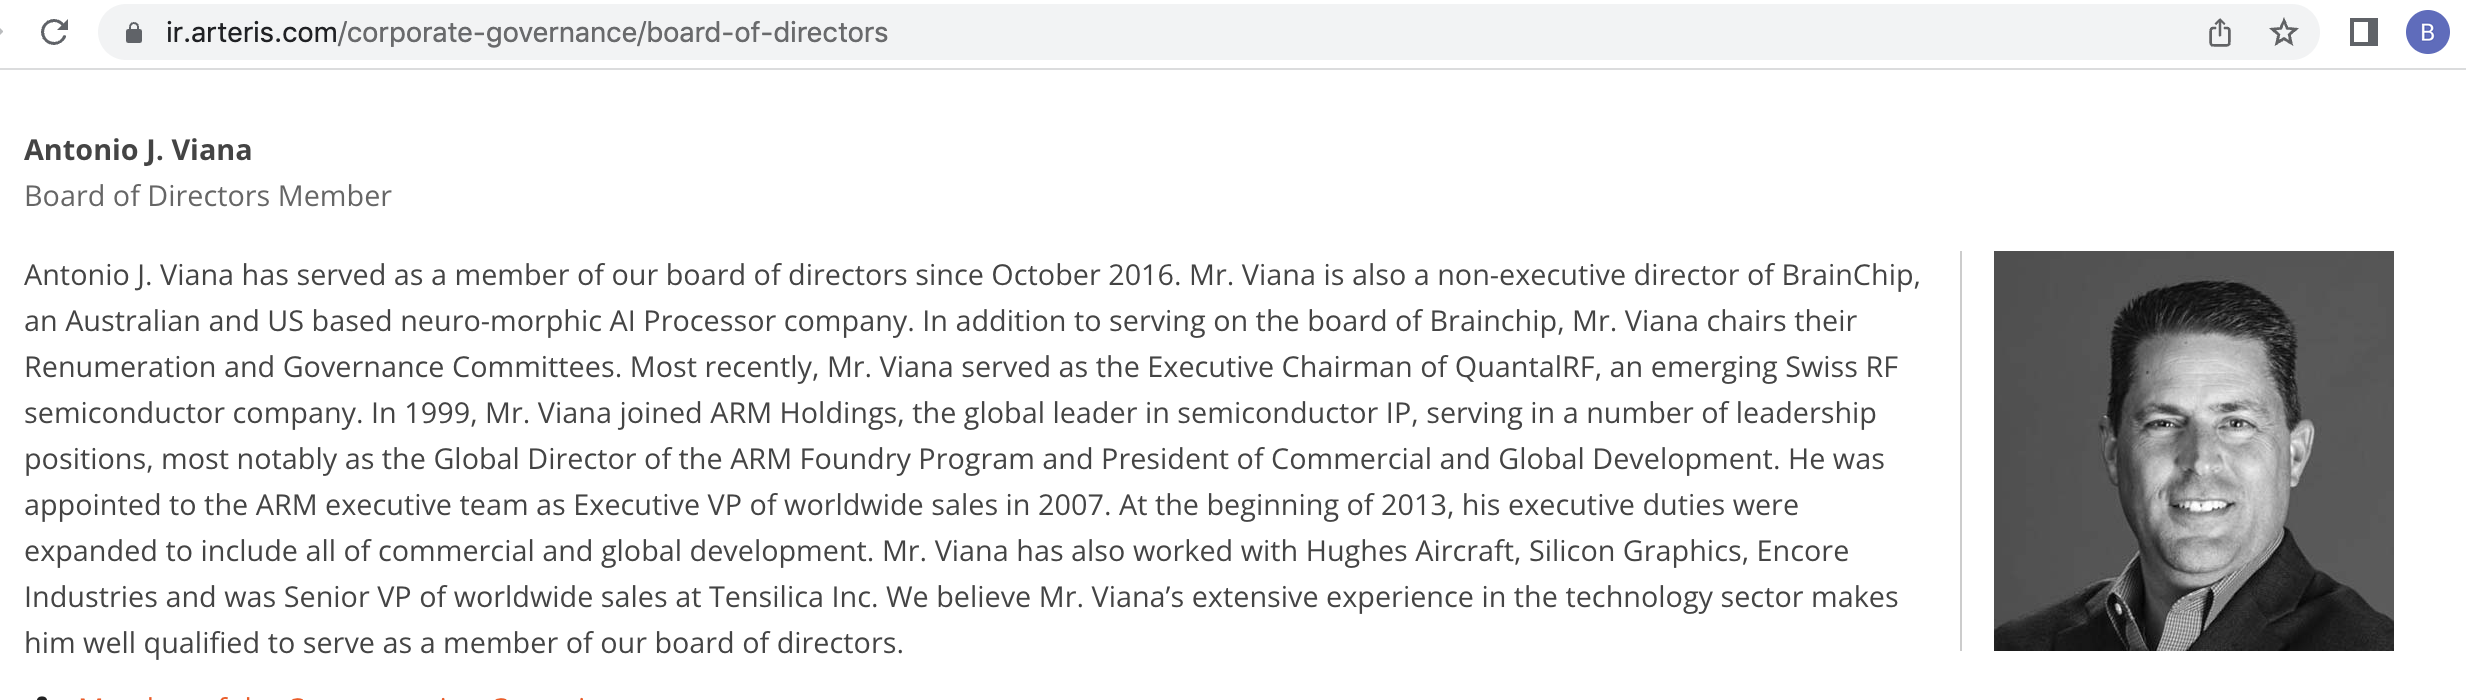
Task: Click the word BrainChip, in first line
Action: 1851,275
